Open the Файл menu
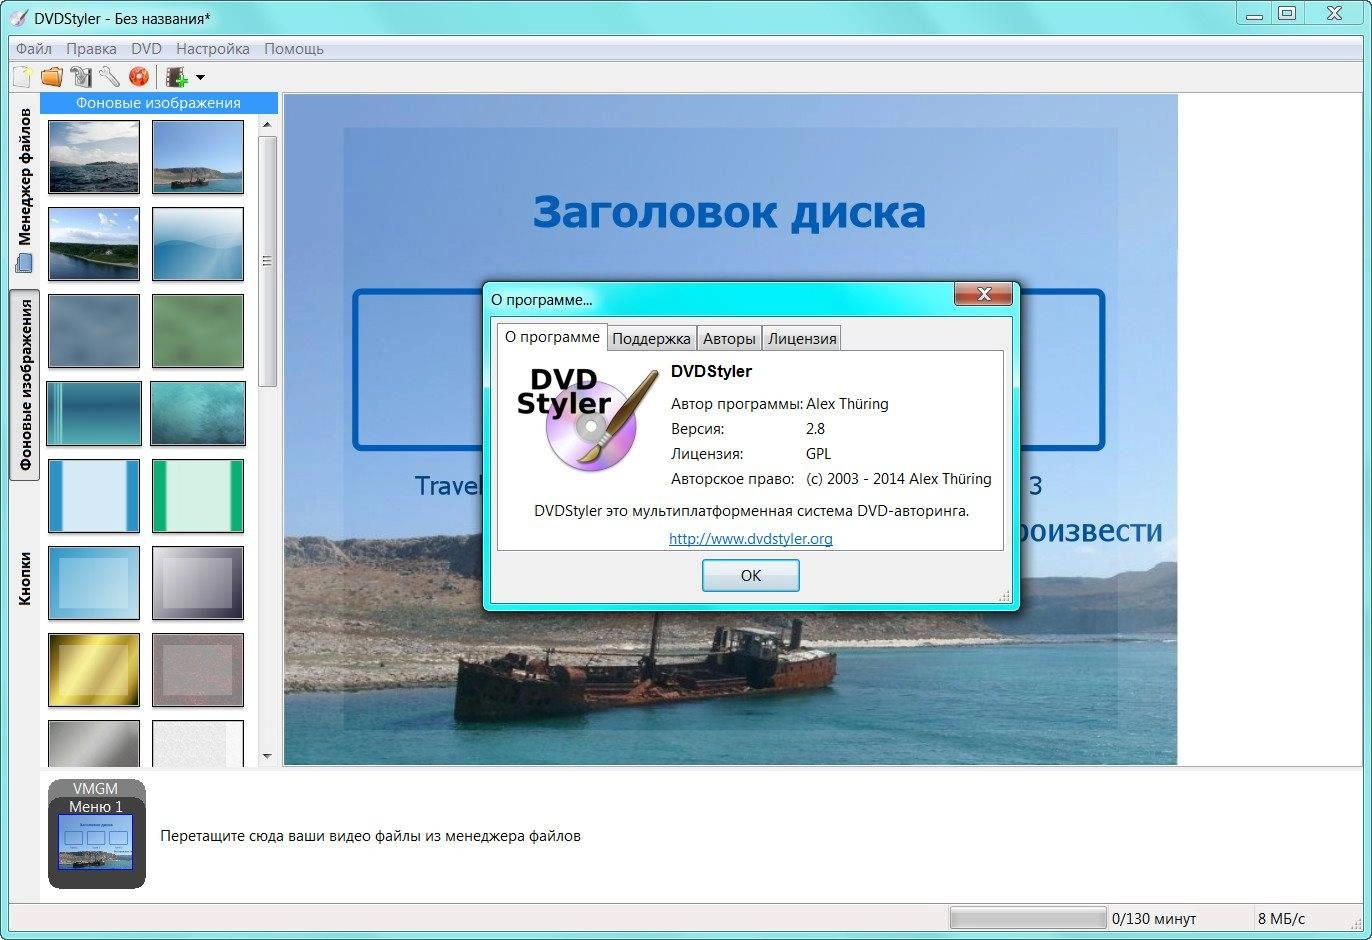The image size is (1372, 940). click(34, 48)
